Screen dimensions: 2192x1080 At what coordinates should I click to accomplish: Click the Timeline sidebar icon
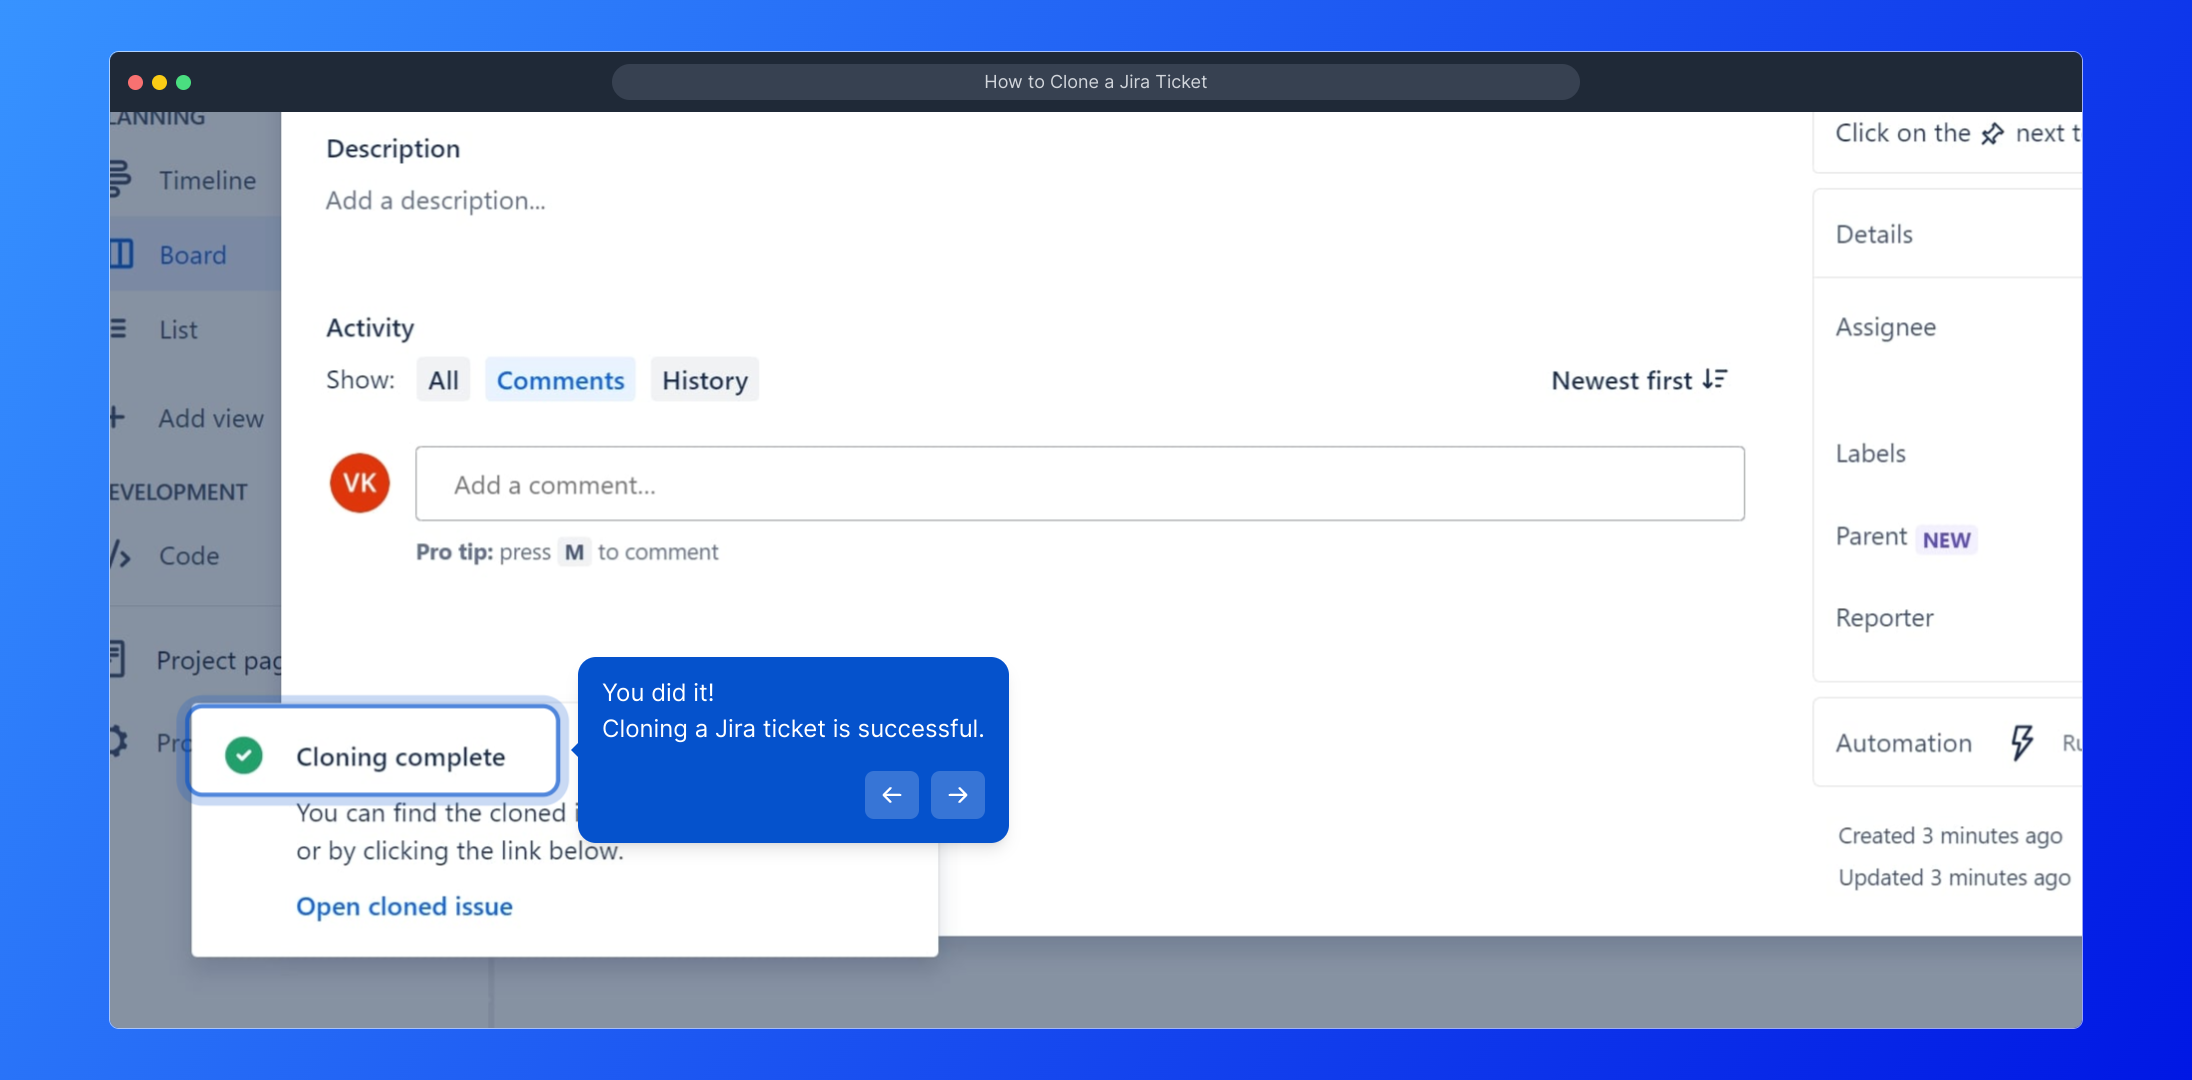(119, 180)
